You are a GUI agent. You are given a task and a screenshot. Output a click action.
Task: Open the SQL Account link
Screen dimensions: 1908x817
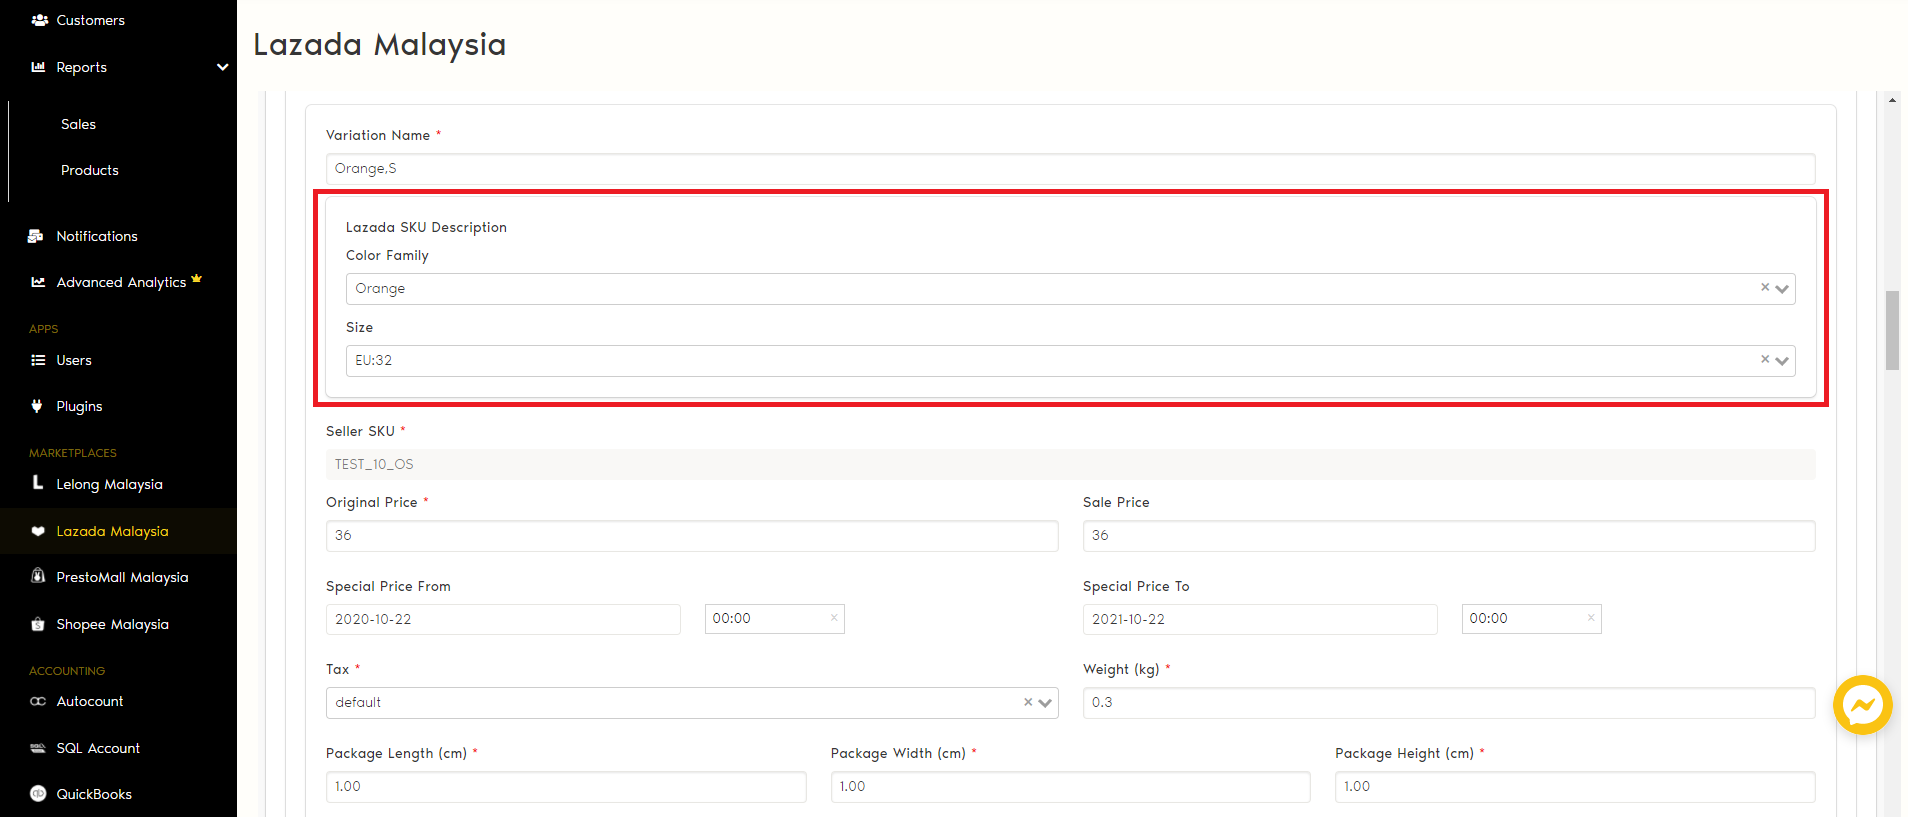(x=98, y=748)
